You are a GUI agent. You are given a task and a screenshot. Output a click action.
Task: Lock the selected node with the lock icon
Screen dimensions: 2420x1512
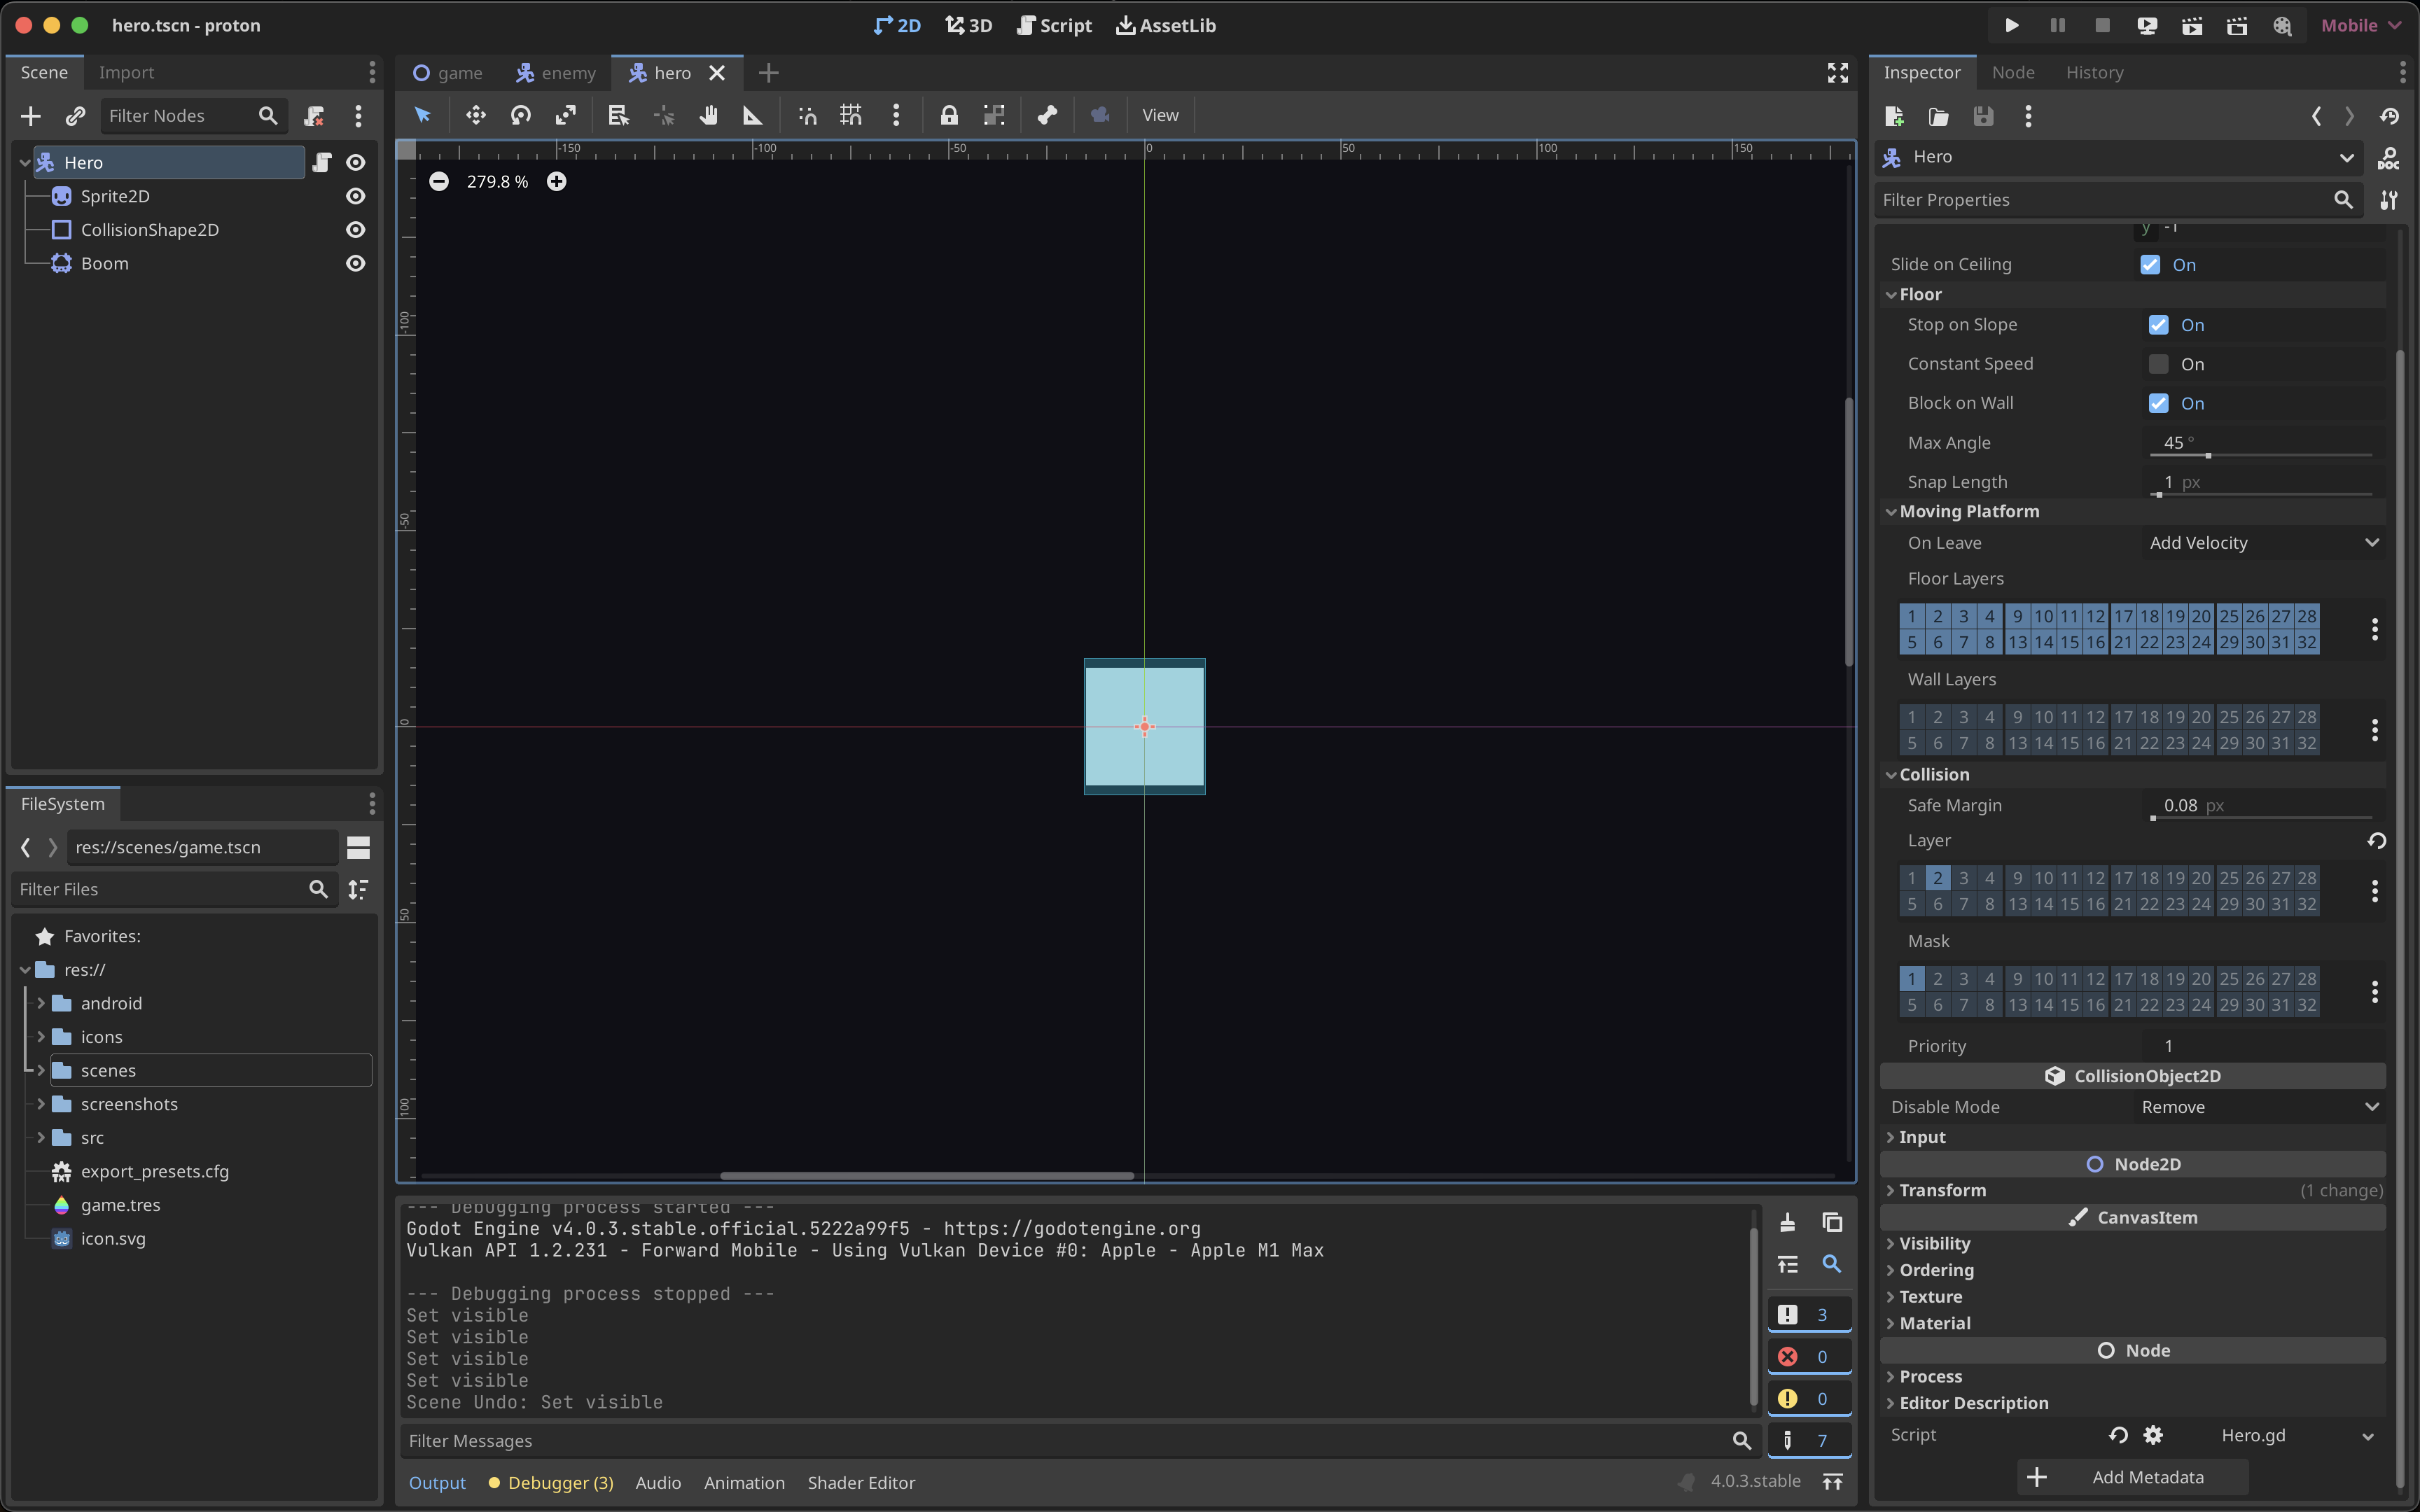coord(948,115)
